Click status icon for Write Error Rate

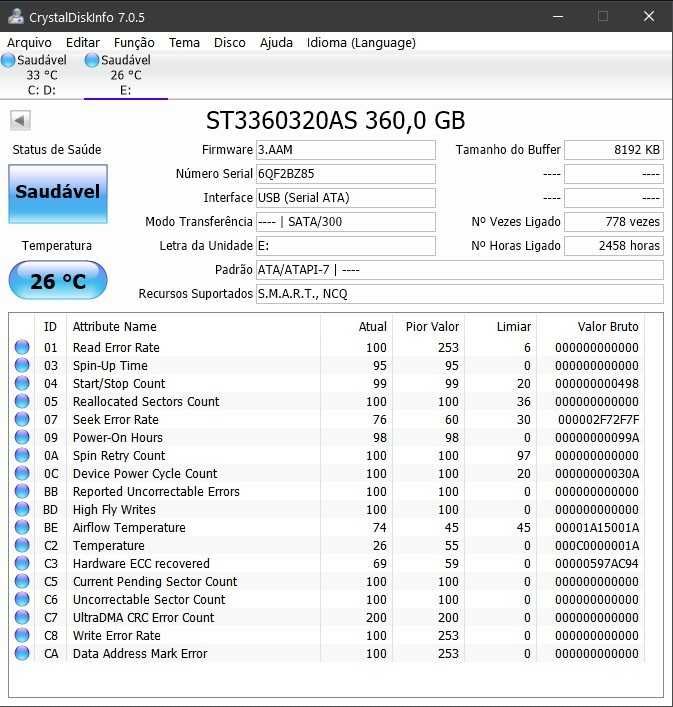22,635
